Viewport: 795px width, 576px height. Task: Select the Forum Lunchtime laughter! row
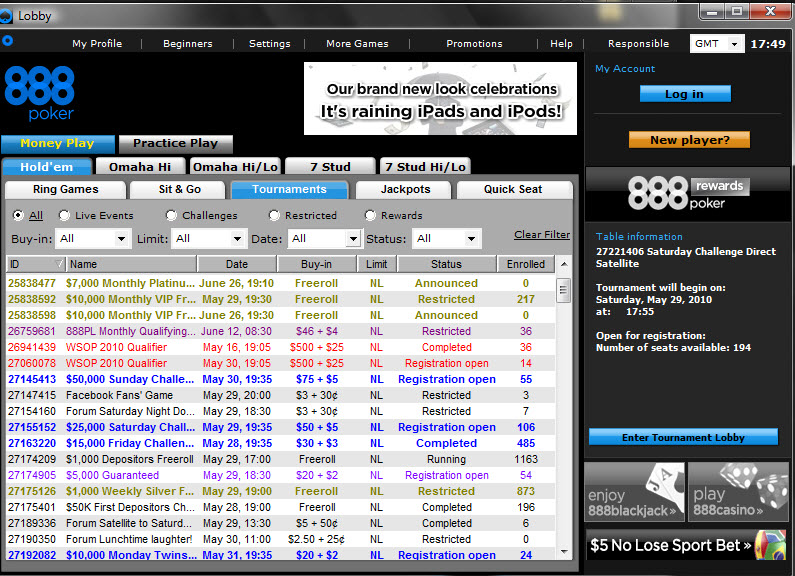(x=280, y=539)
